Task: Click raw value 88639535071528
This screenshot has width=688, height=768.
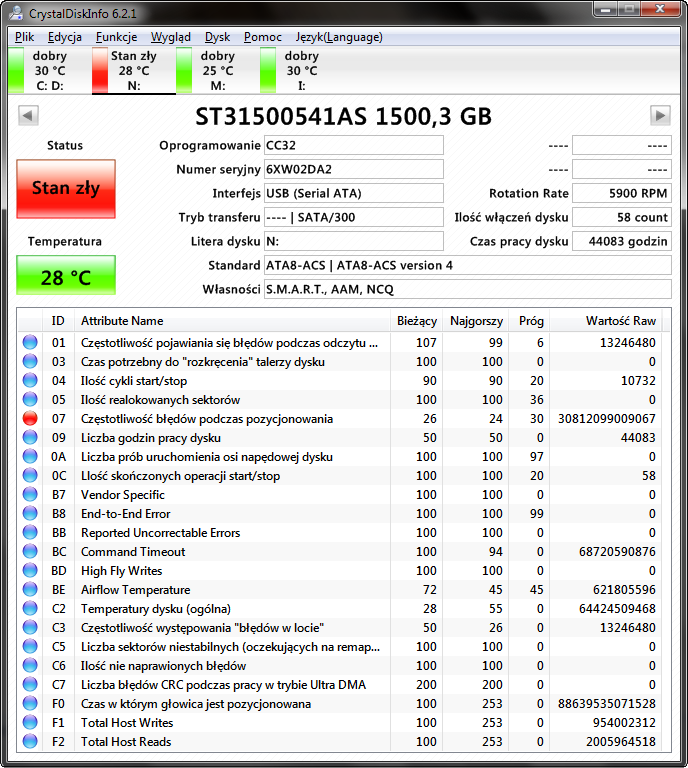Action: click(x=607, y=704)
